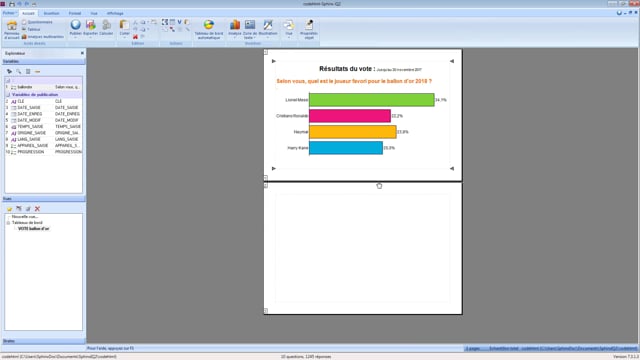The height and width of the screenshot is (360, 640).
Task: Select the TEMPS_SAISIE variable row
Action: pos(43,127)
